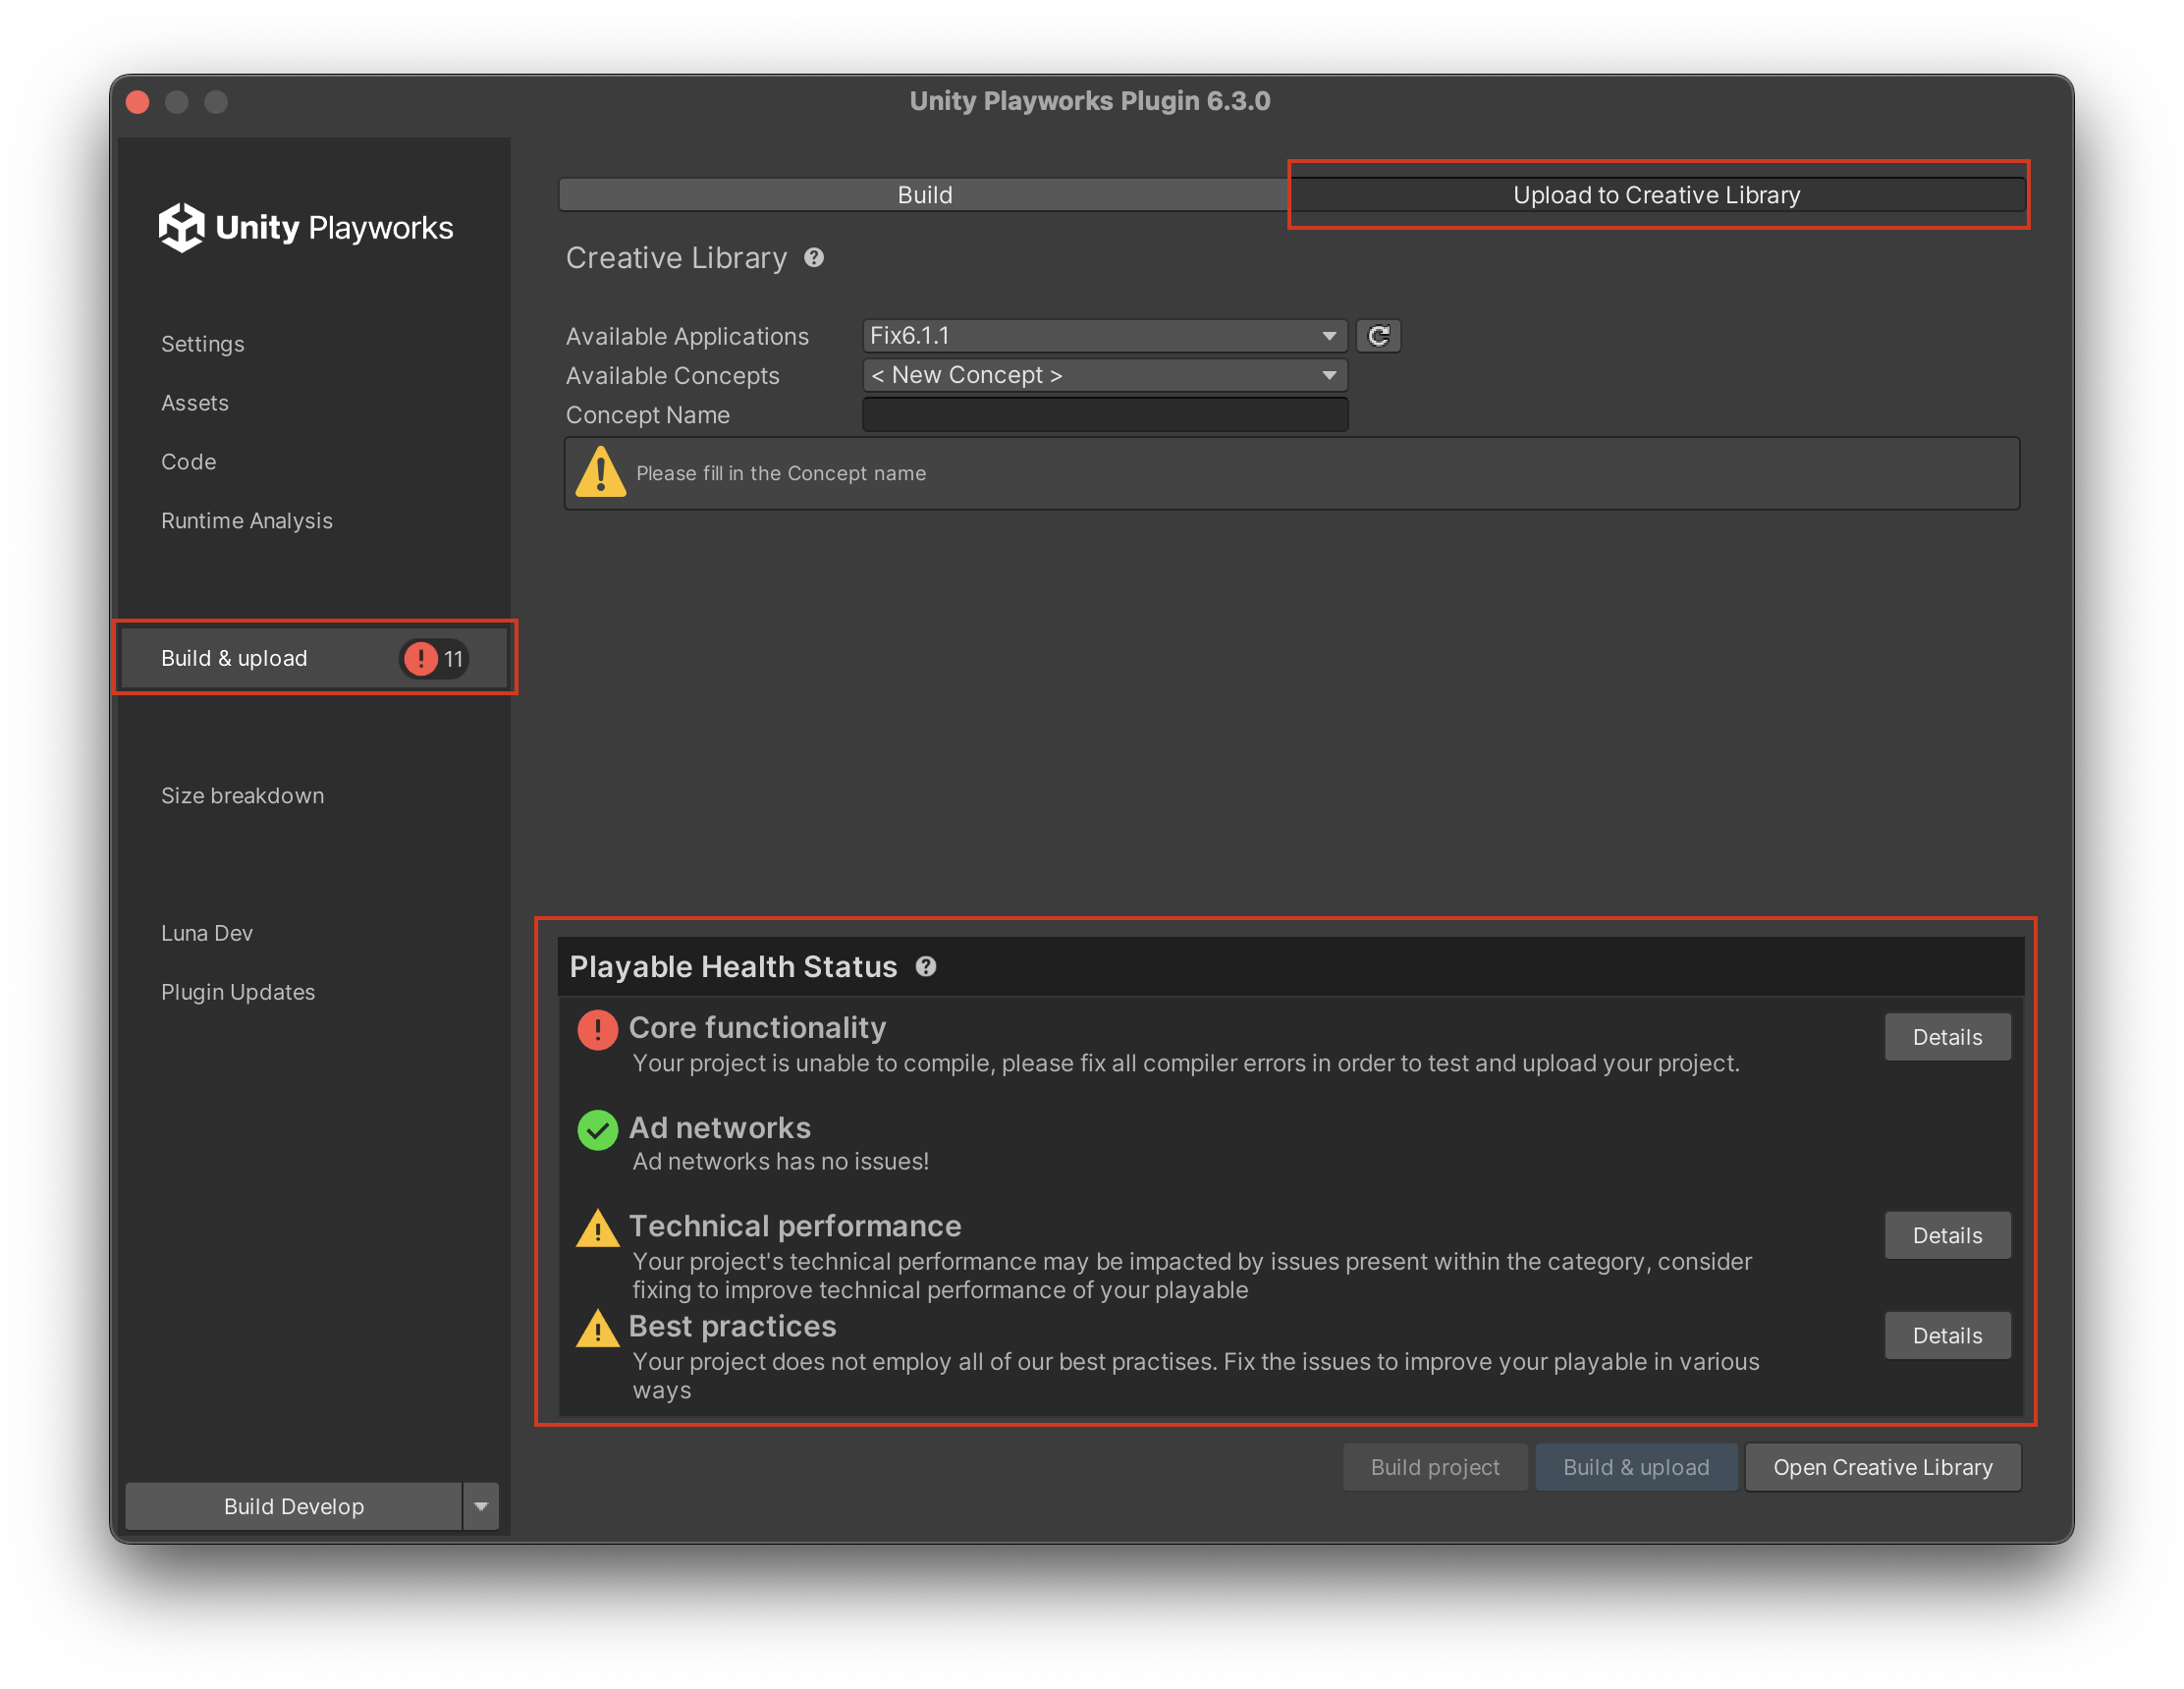Click the red error badge showing 11
This screenshot has height=1689, width=2184.
[434, 658]
